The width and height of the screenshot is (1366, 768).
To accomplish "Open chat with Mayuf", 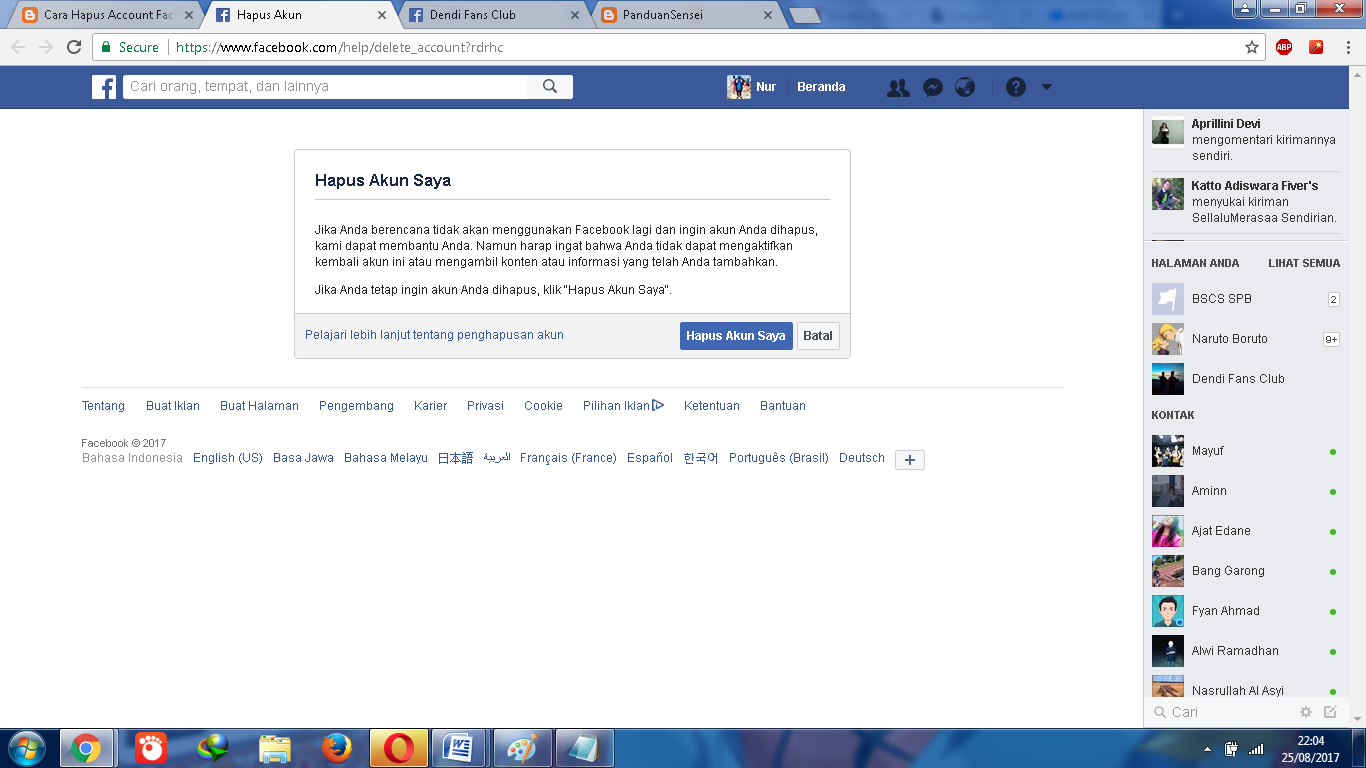I will 1246,451.
